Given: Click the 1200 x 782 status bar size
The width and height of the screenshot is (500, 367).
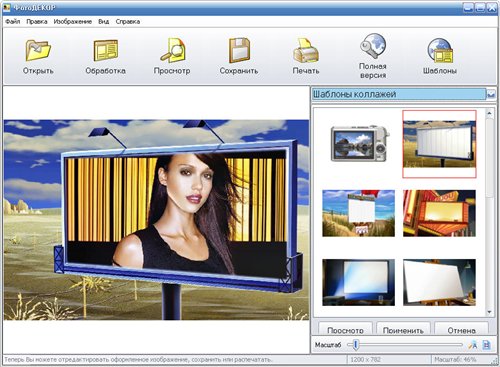Looking at the screenshot, I should (365, 360).
